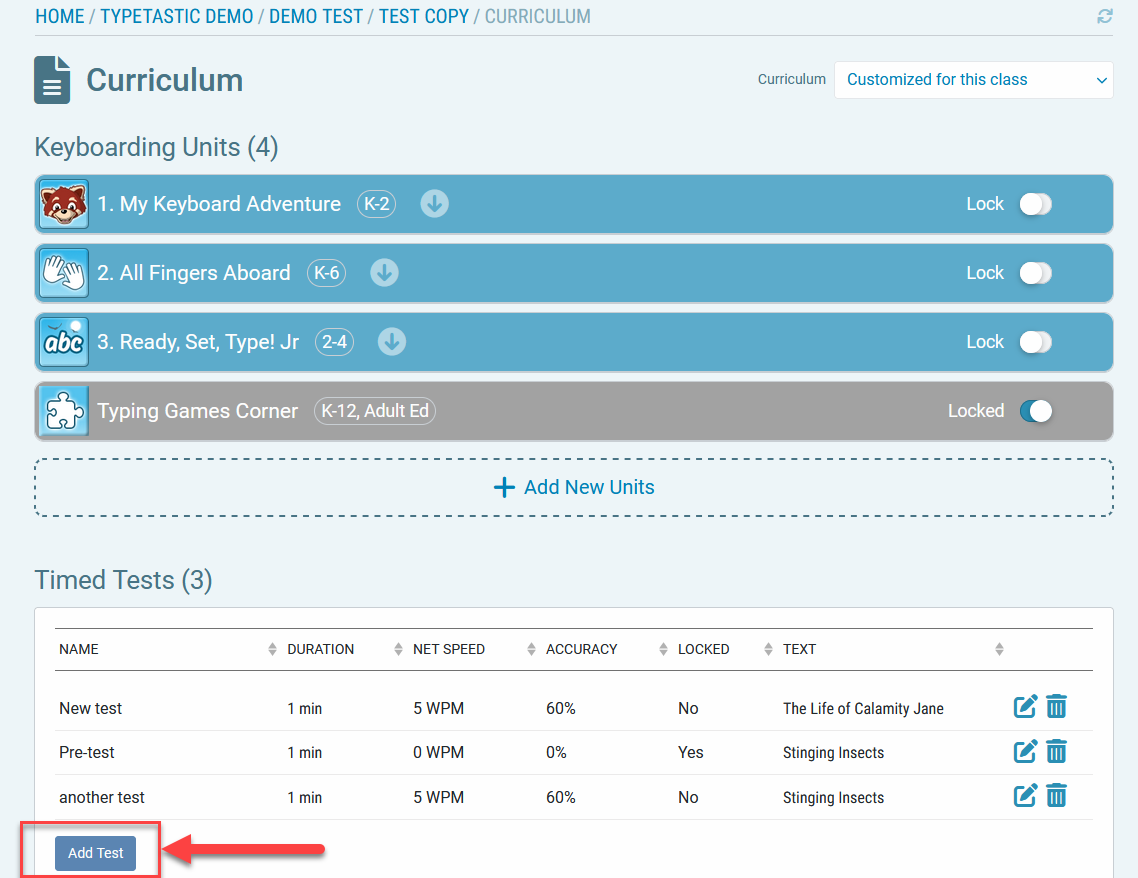1138x878 pixels.
Task: Click the refresh icon in breadcrumb bar
Action: 1104,16
